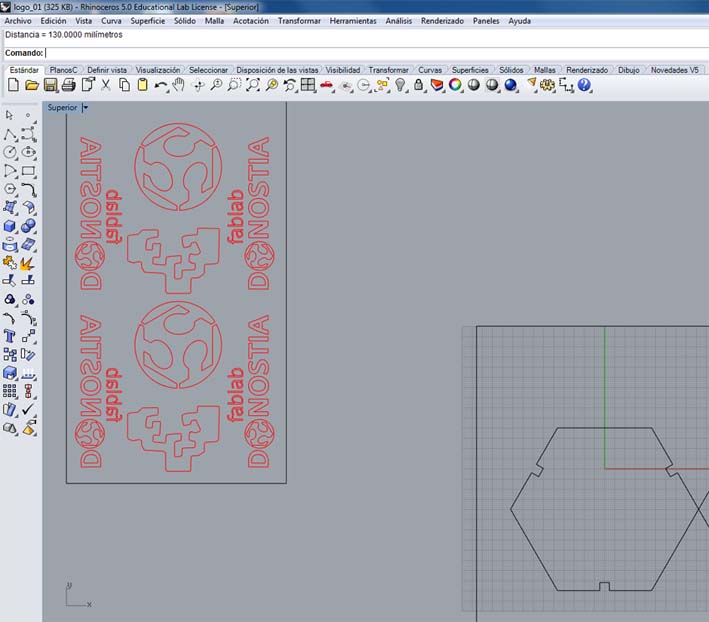
Task: Switch to the Seleccionar tab
Action: [x=208, y=70]
